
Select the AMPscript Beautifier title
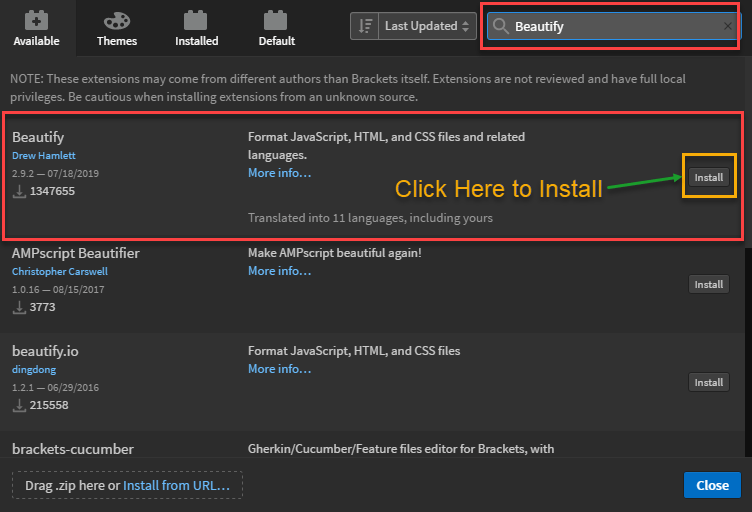tap(76, 253)
